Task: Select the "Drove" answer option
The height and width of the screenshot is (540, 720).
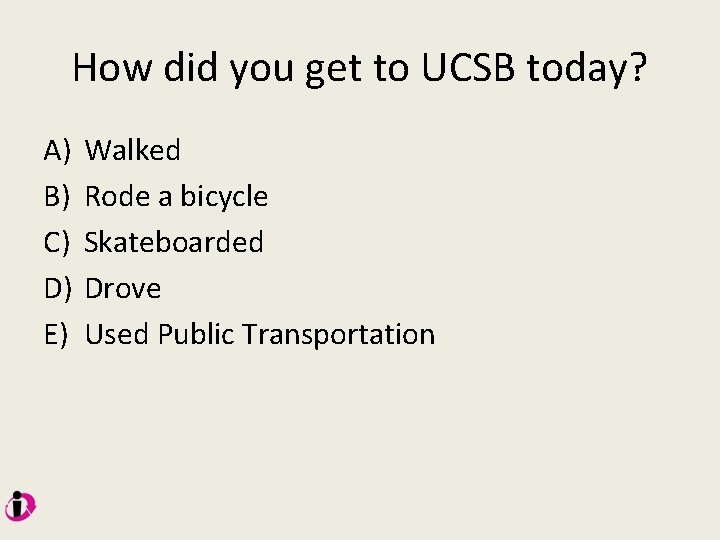Action: coord(122,289)
